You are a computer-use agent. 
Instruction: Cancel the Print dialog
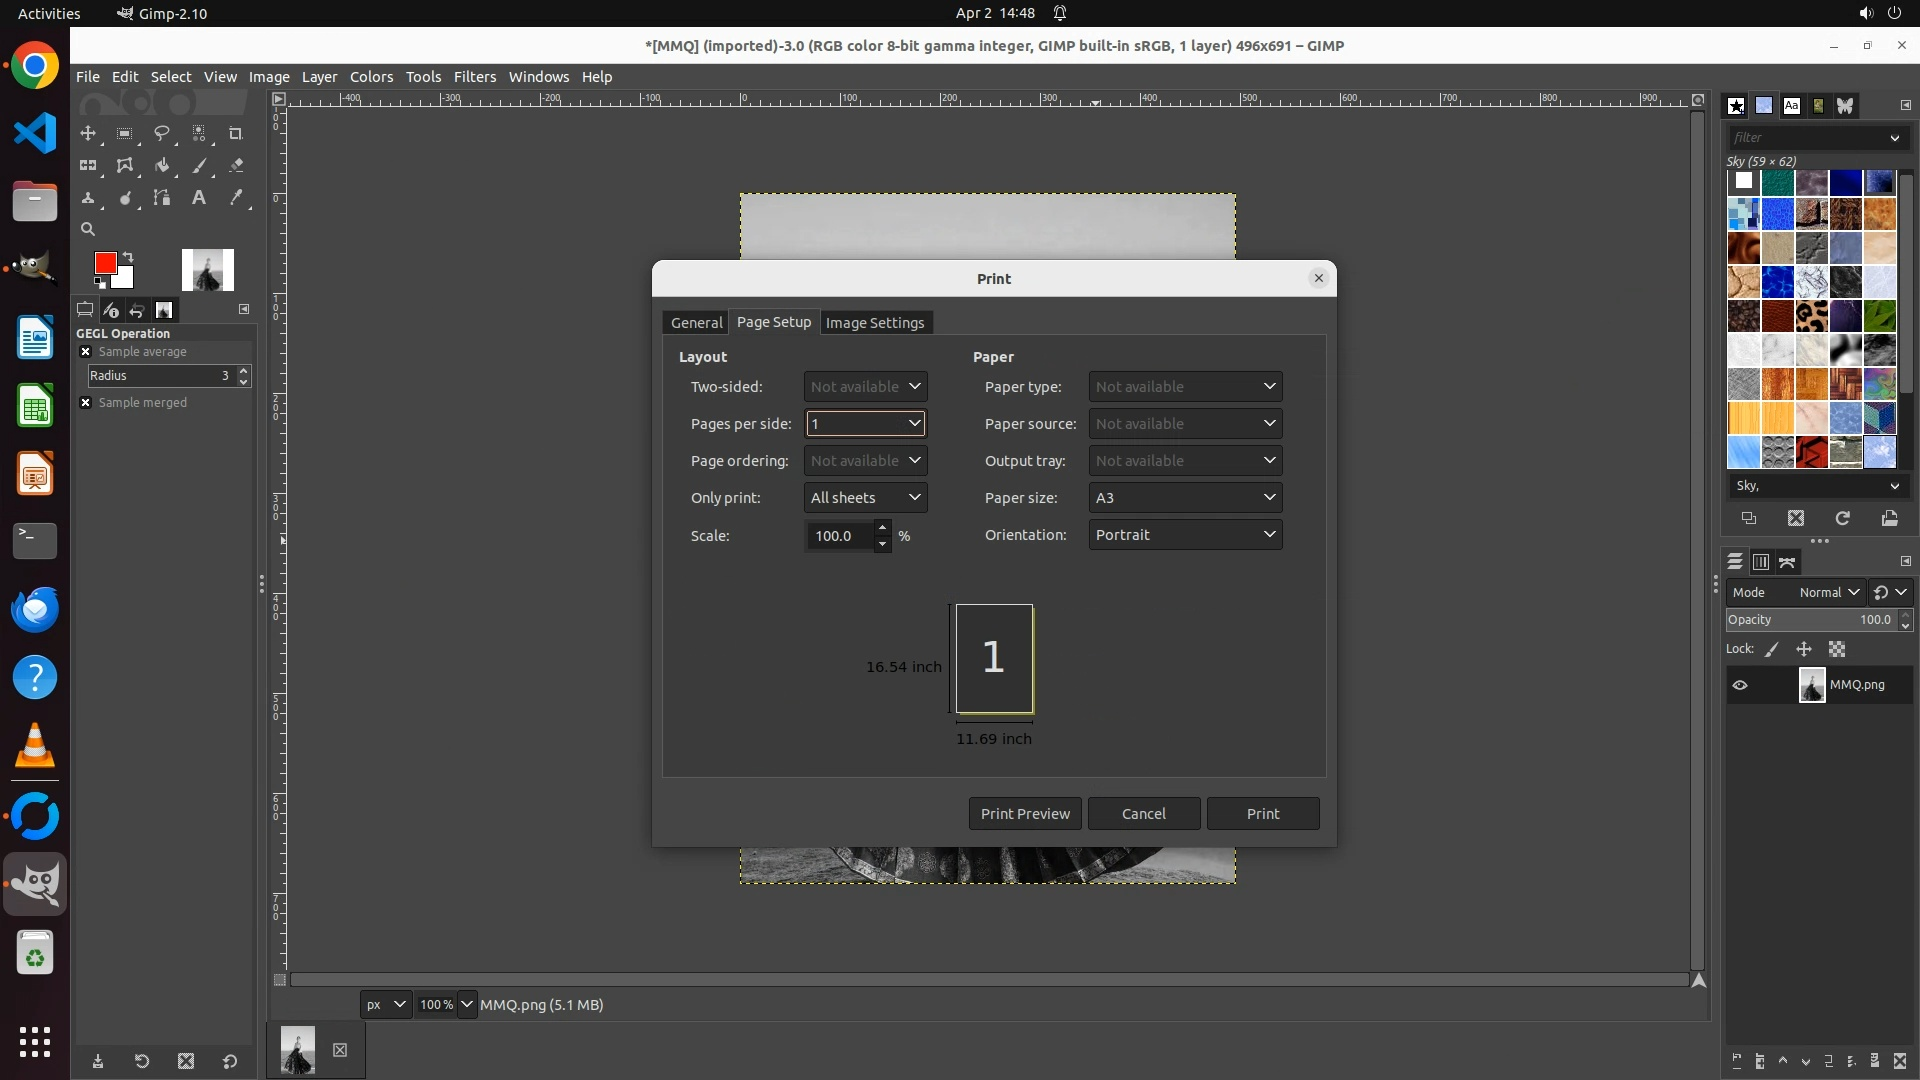[x=1143, y=814]
